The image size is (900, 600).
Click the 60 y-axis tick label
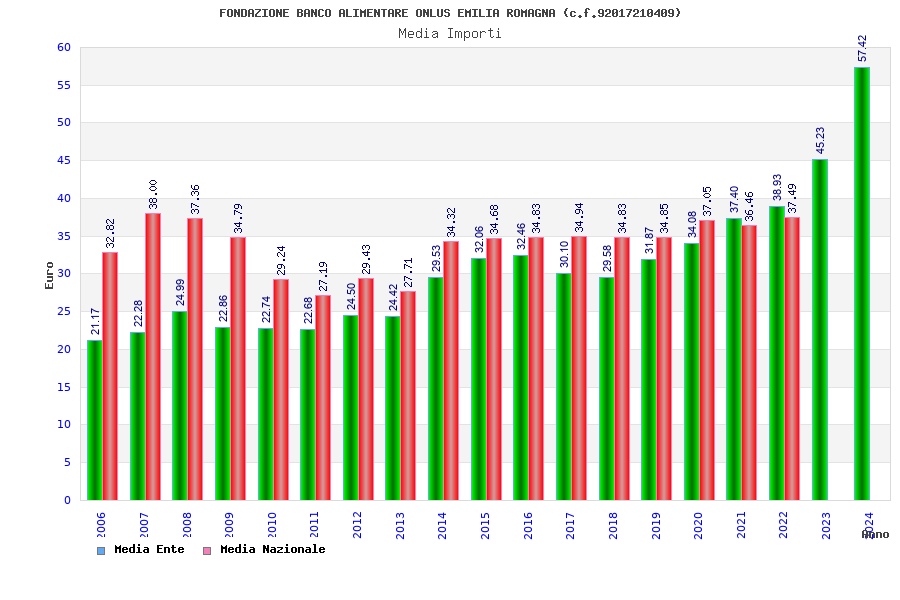[x=64, y=48]
